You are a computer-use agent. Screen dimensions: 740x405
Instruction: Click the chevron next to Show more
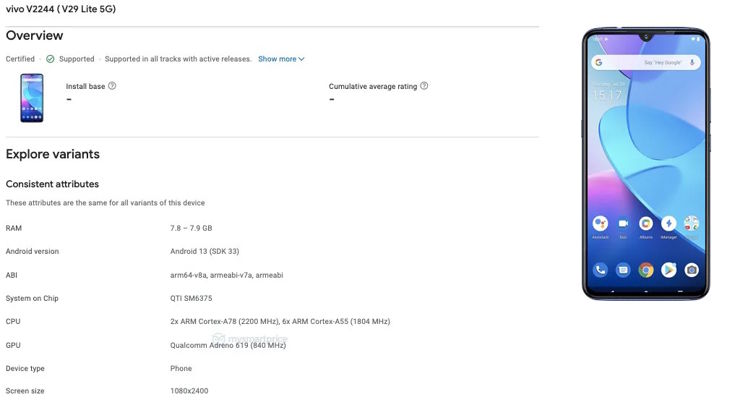click(302, 59)
